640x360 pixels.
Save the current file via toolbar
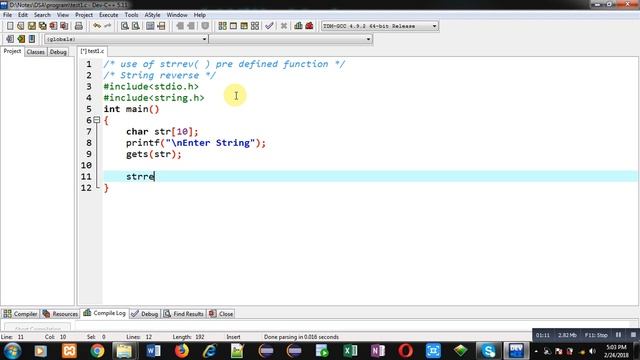31,26
